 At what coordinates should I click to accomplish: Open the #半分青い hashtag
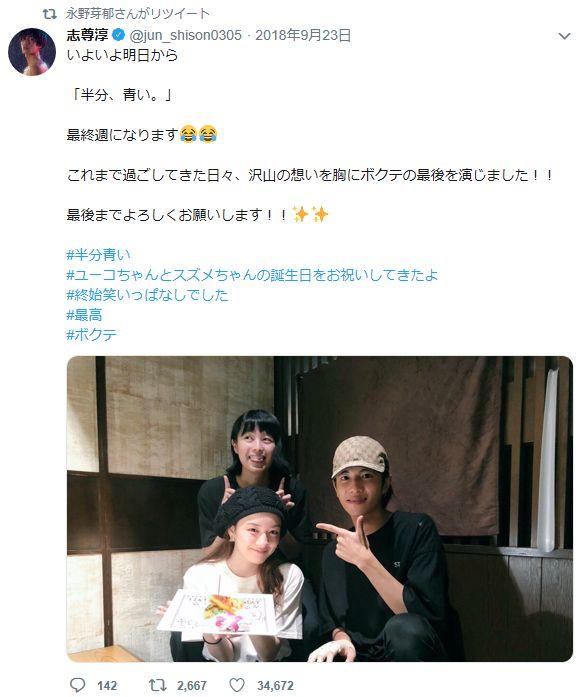click(98, 255)
